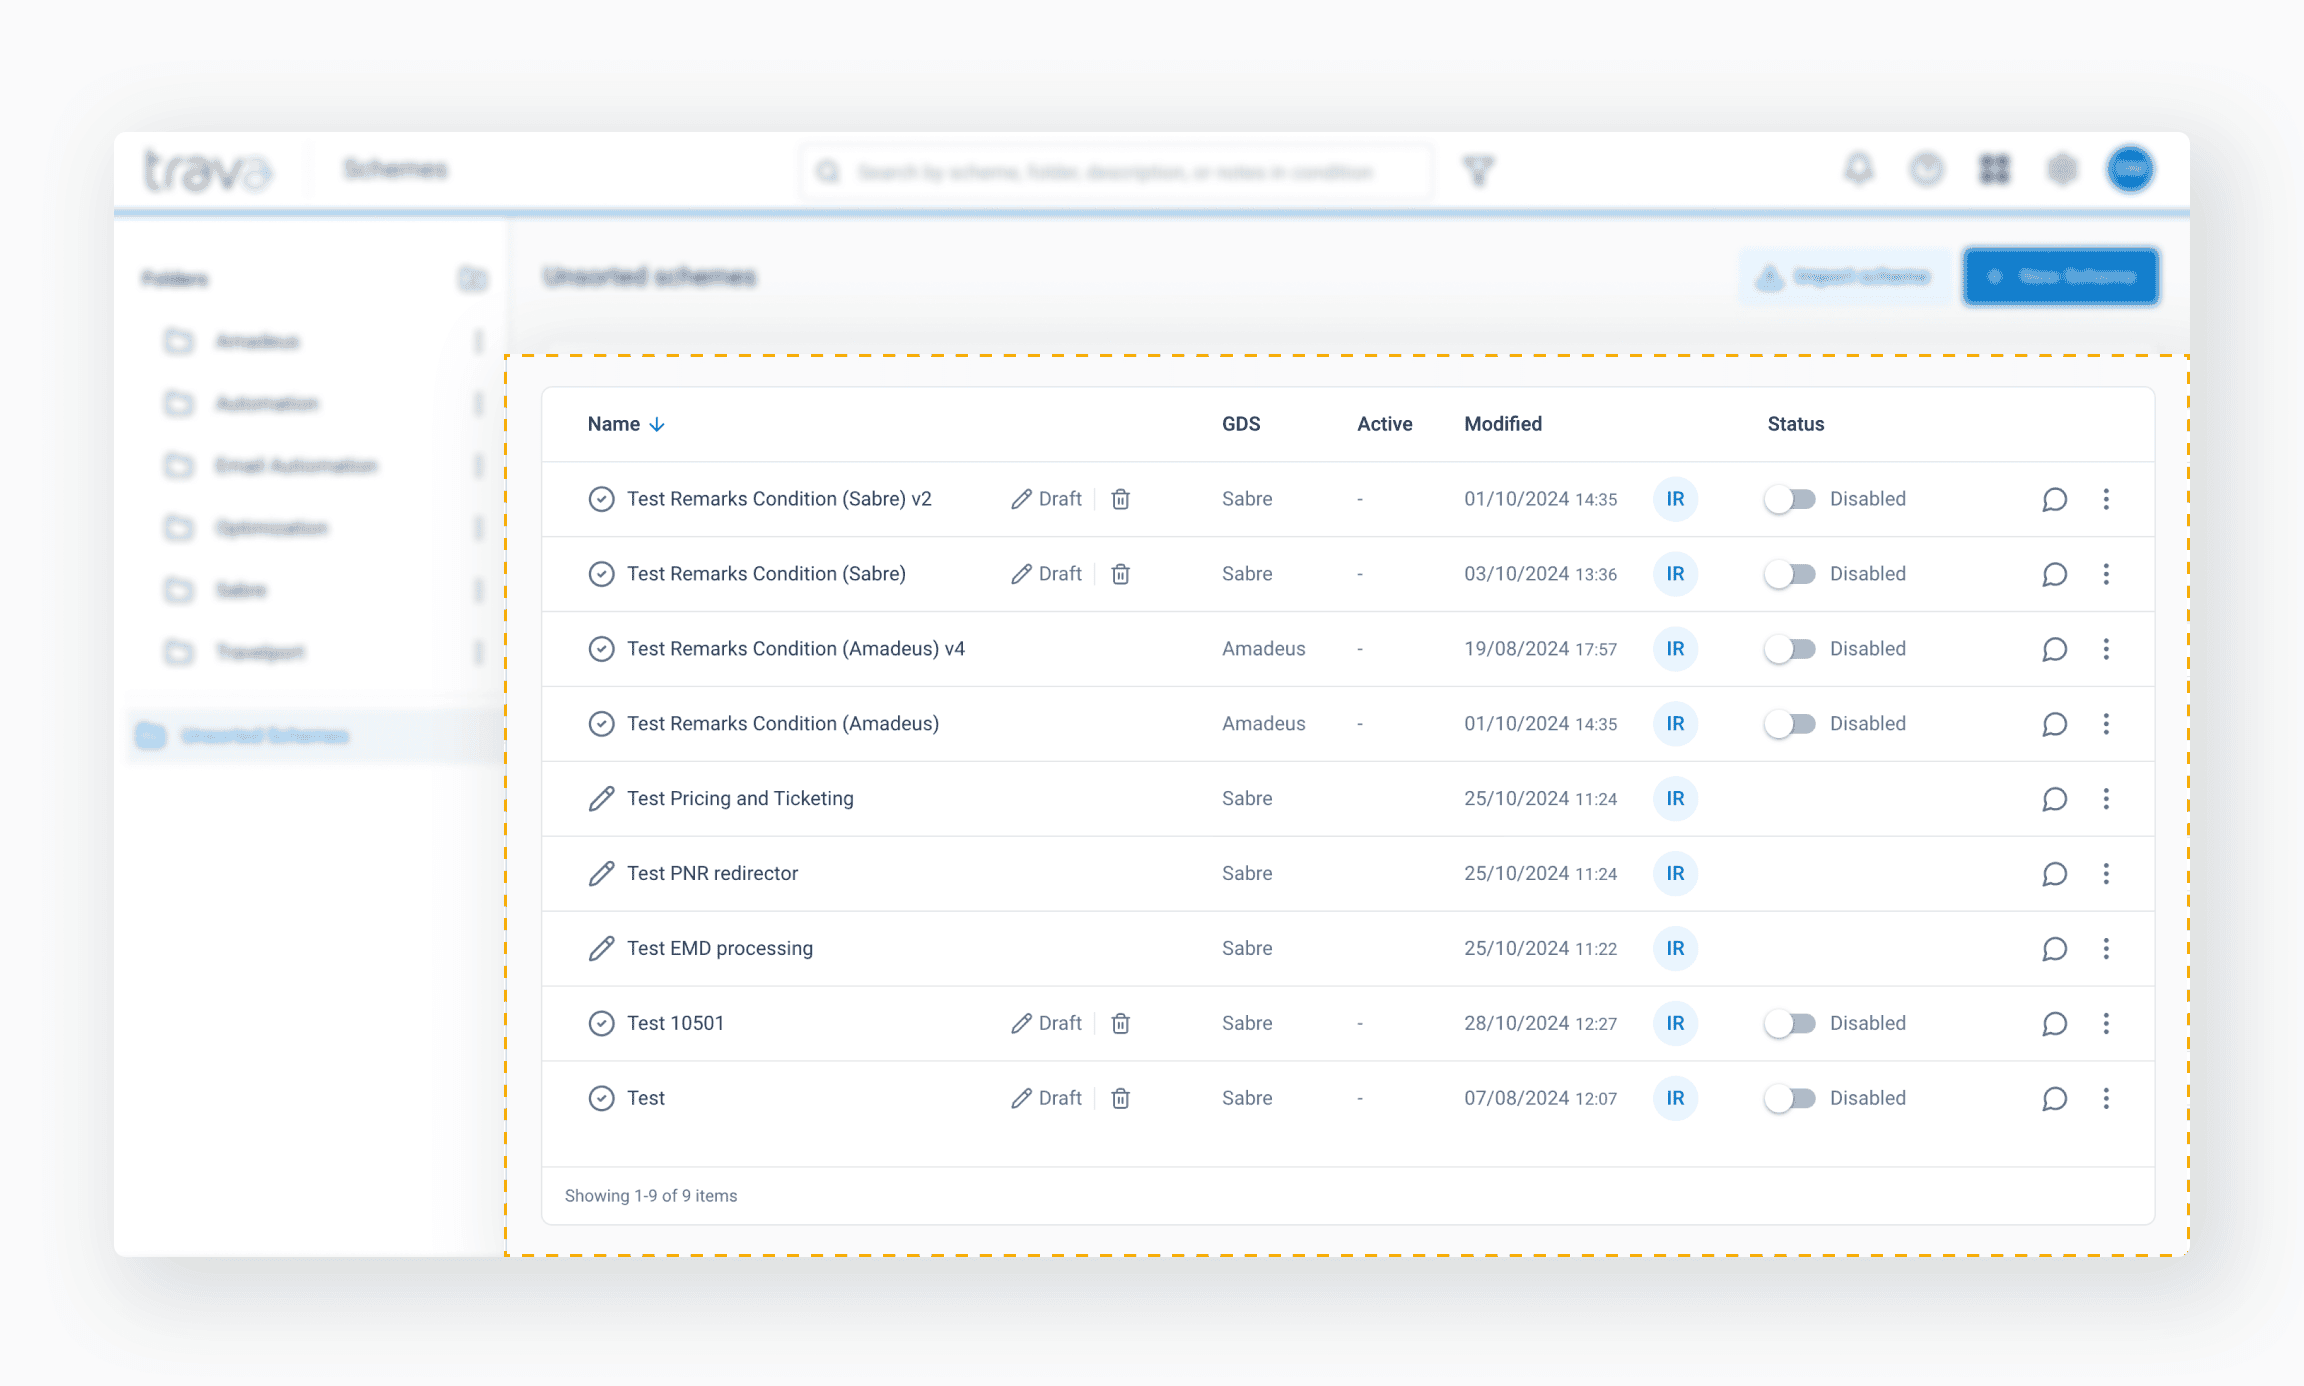
Task: Toggle status for Test Remarks Condition (Amadeus)
Action: click(1789, 724)
